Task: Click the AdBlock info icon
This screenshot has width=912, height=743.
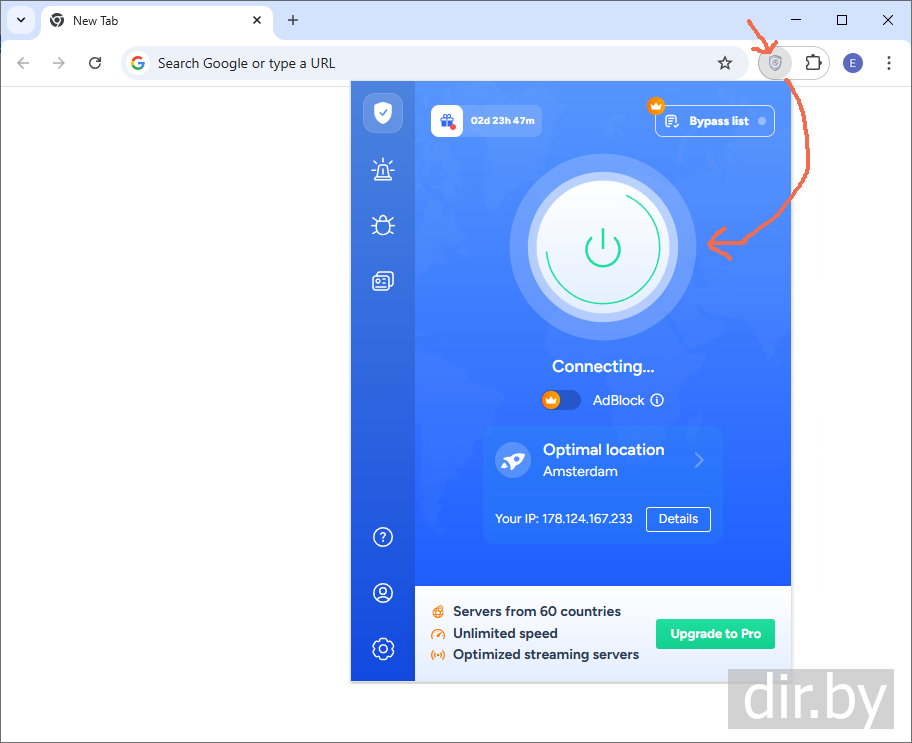Action: (x=657, y=400)
